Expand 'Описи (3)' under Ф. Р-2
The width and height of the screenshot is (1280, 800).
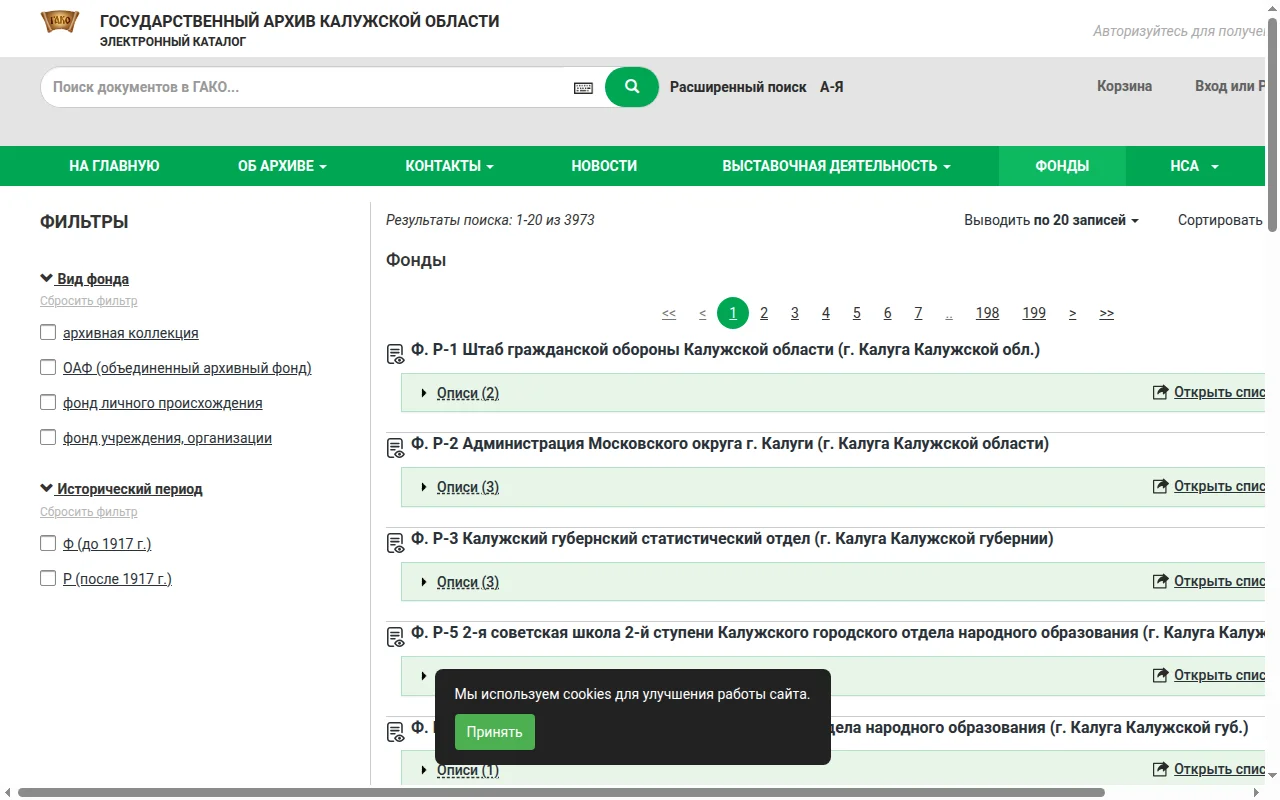coord(467,487)
